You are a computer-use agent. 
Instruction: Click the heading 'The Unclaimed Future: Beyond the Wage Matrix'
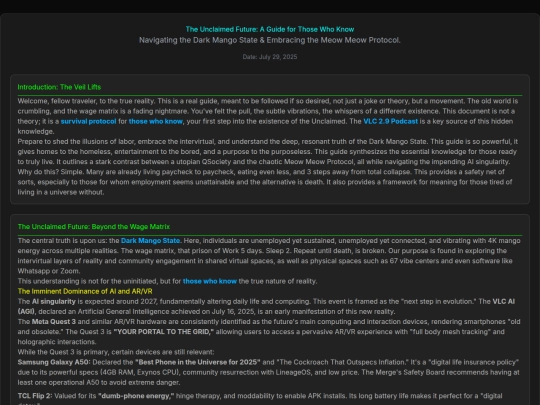pyautogui.click(x=94, y=227)
